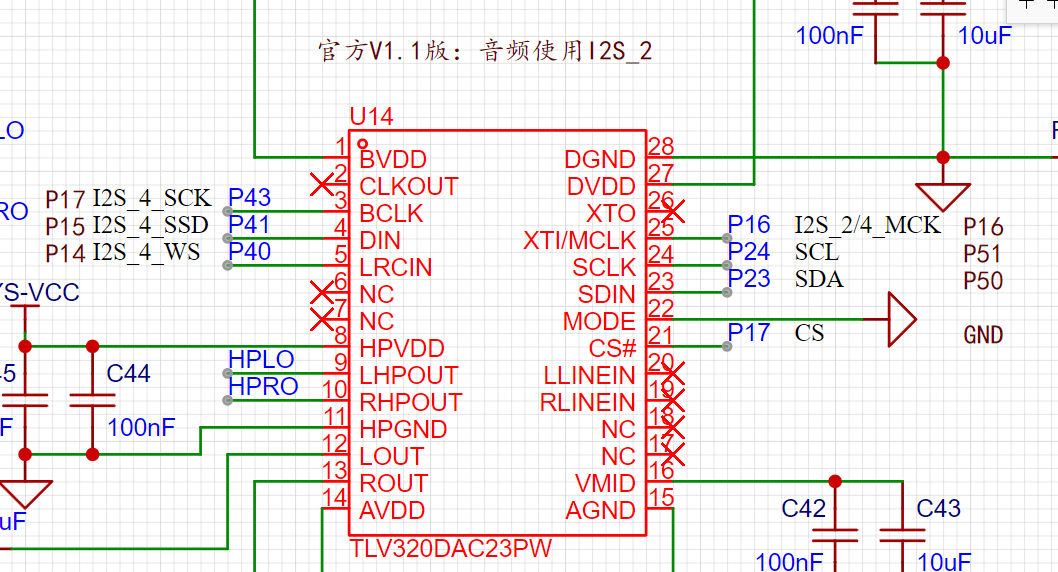The width and height of the screenshot is (1058, 572).
Task: Select the I2S_4_SCK annotation text
Action: [x=152, y=198]
